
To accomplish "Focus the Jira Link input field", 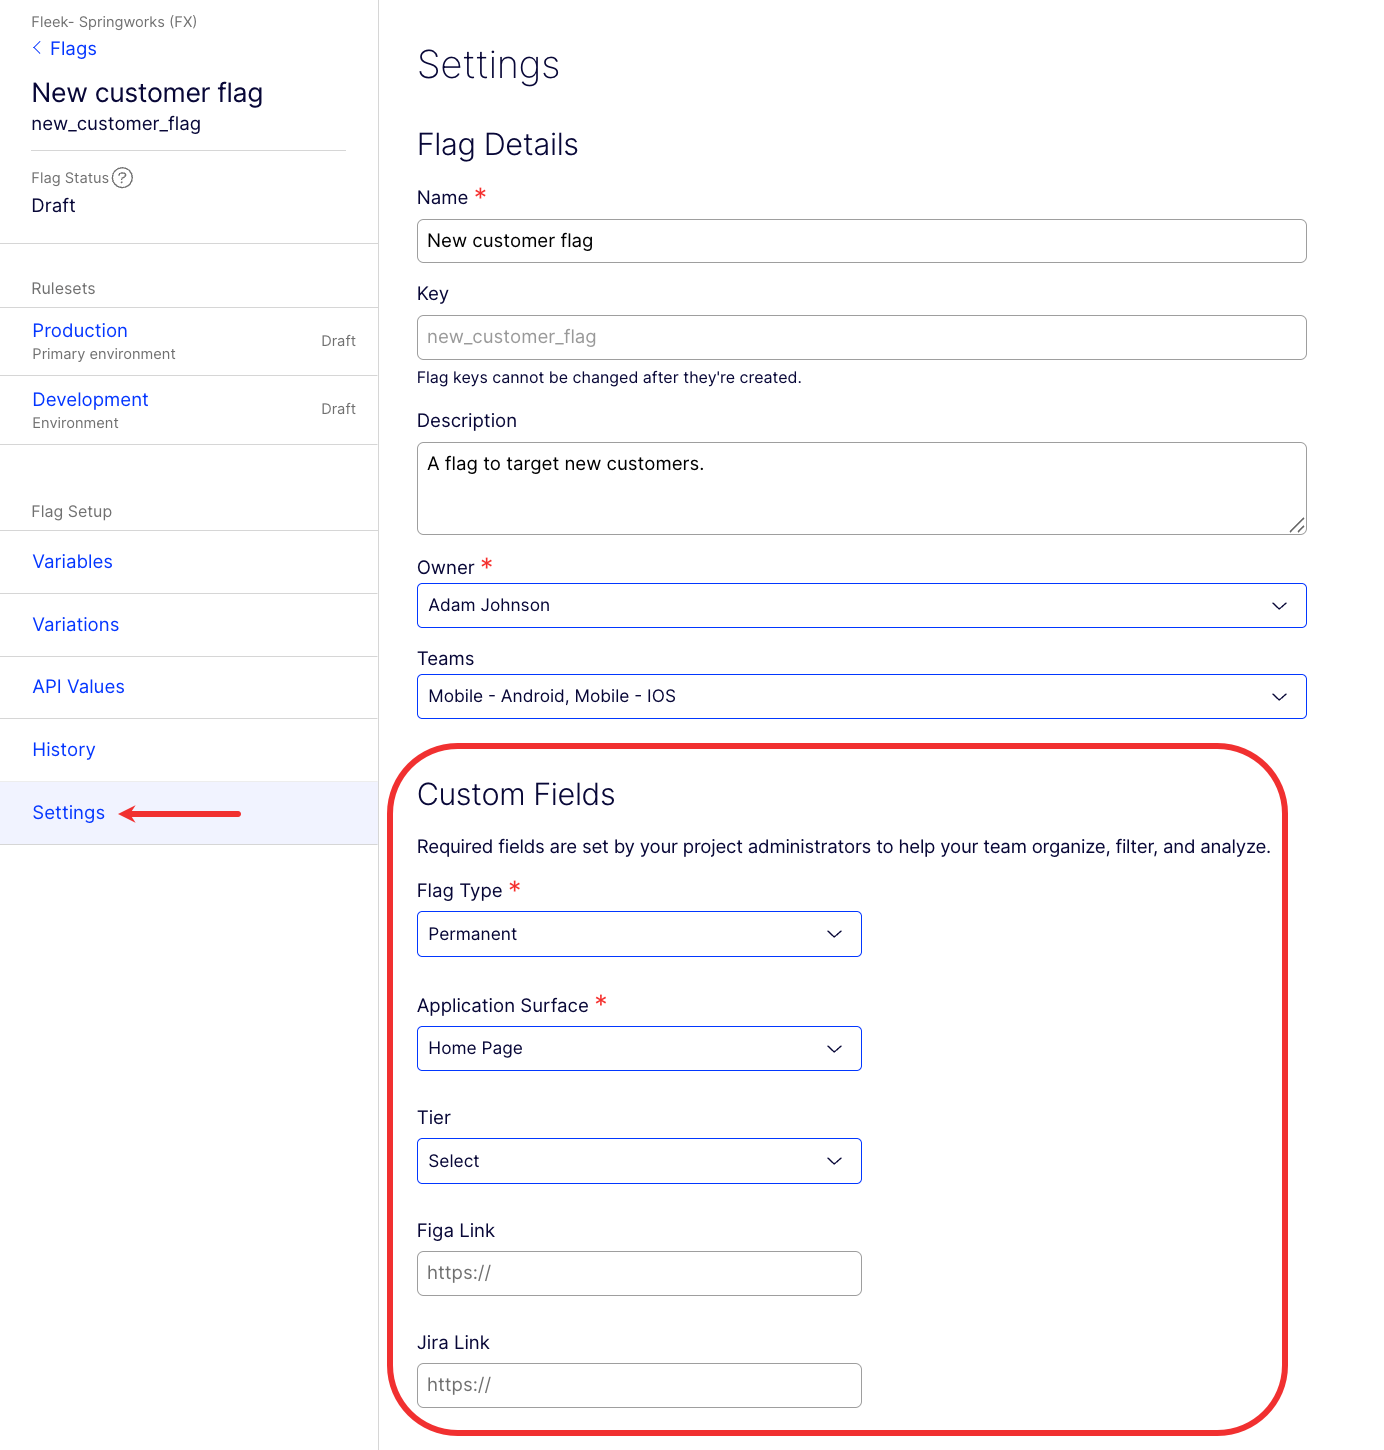I will [x=638, y=1386].
